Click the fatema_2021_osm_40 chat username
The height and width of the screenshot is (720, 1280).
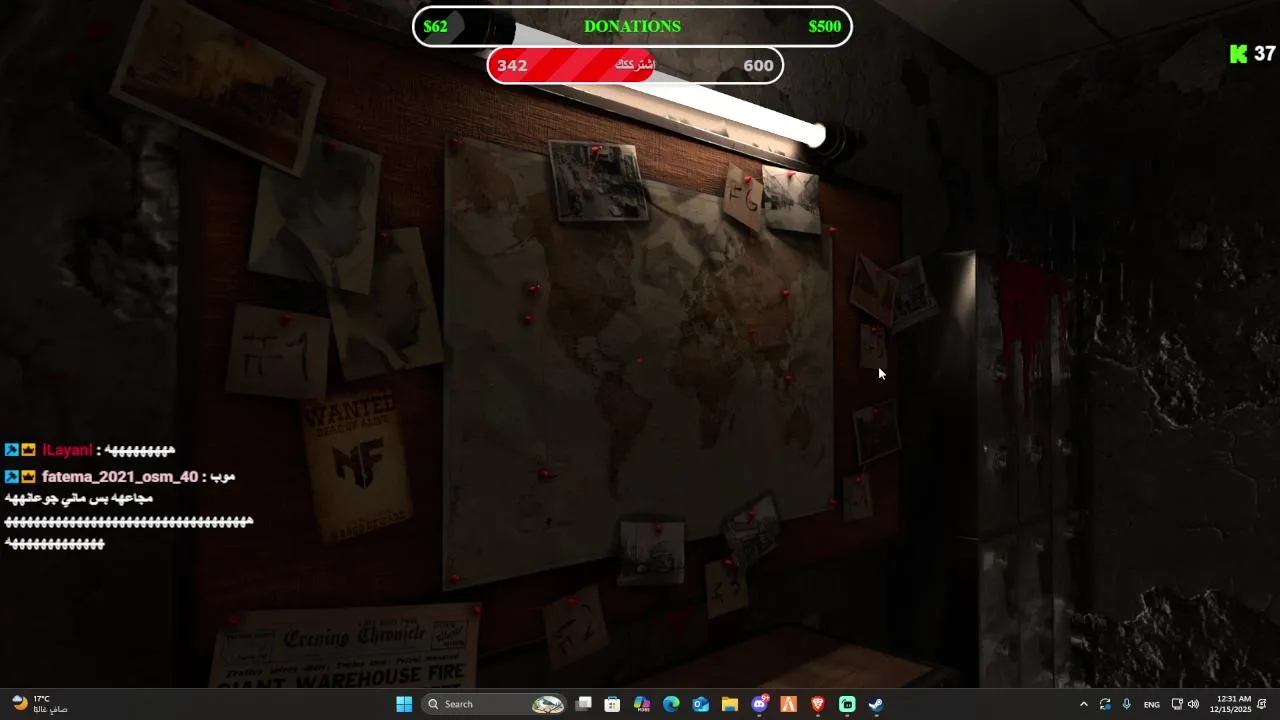click(120, 477)
